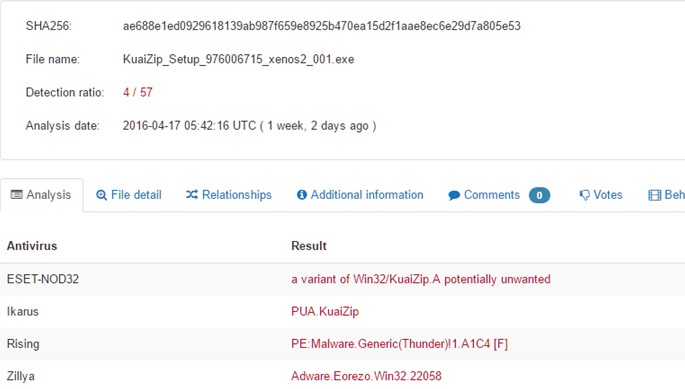685x389 pixels.
Task: Switch to the Votes tab
Action: click(x=601, y=195)
